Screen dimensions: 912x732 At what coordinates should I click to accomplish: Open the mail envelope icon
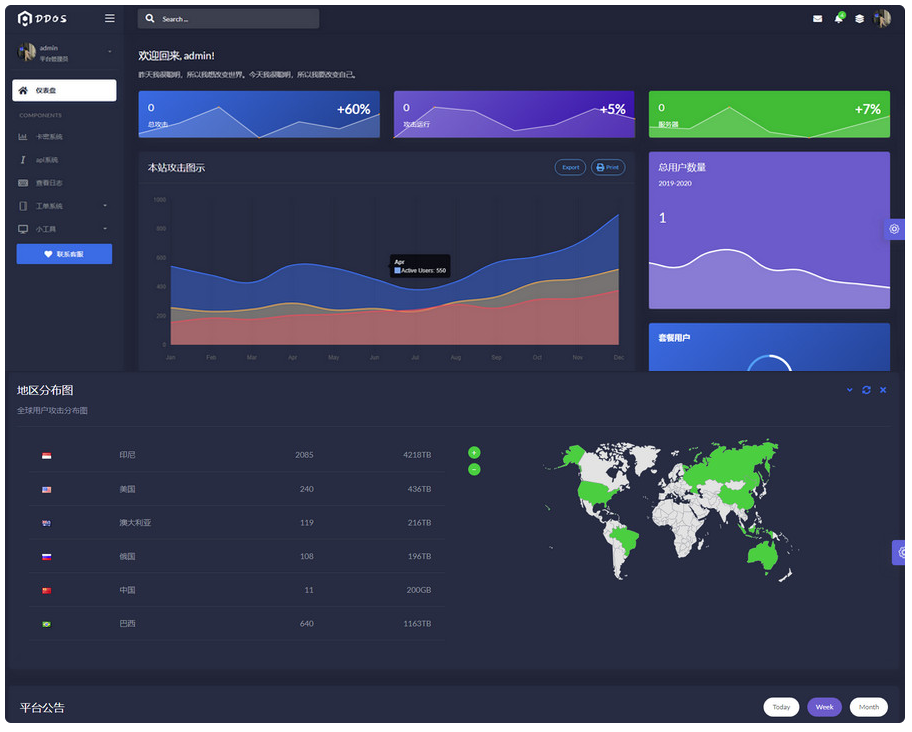[817, 19]
